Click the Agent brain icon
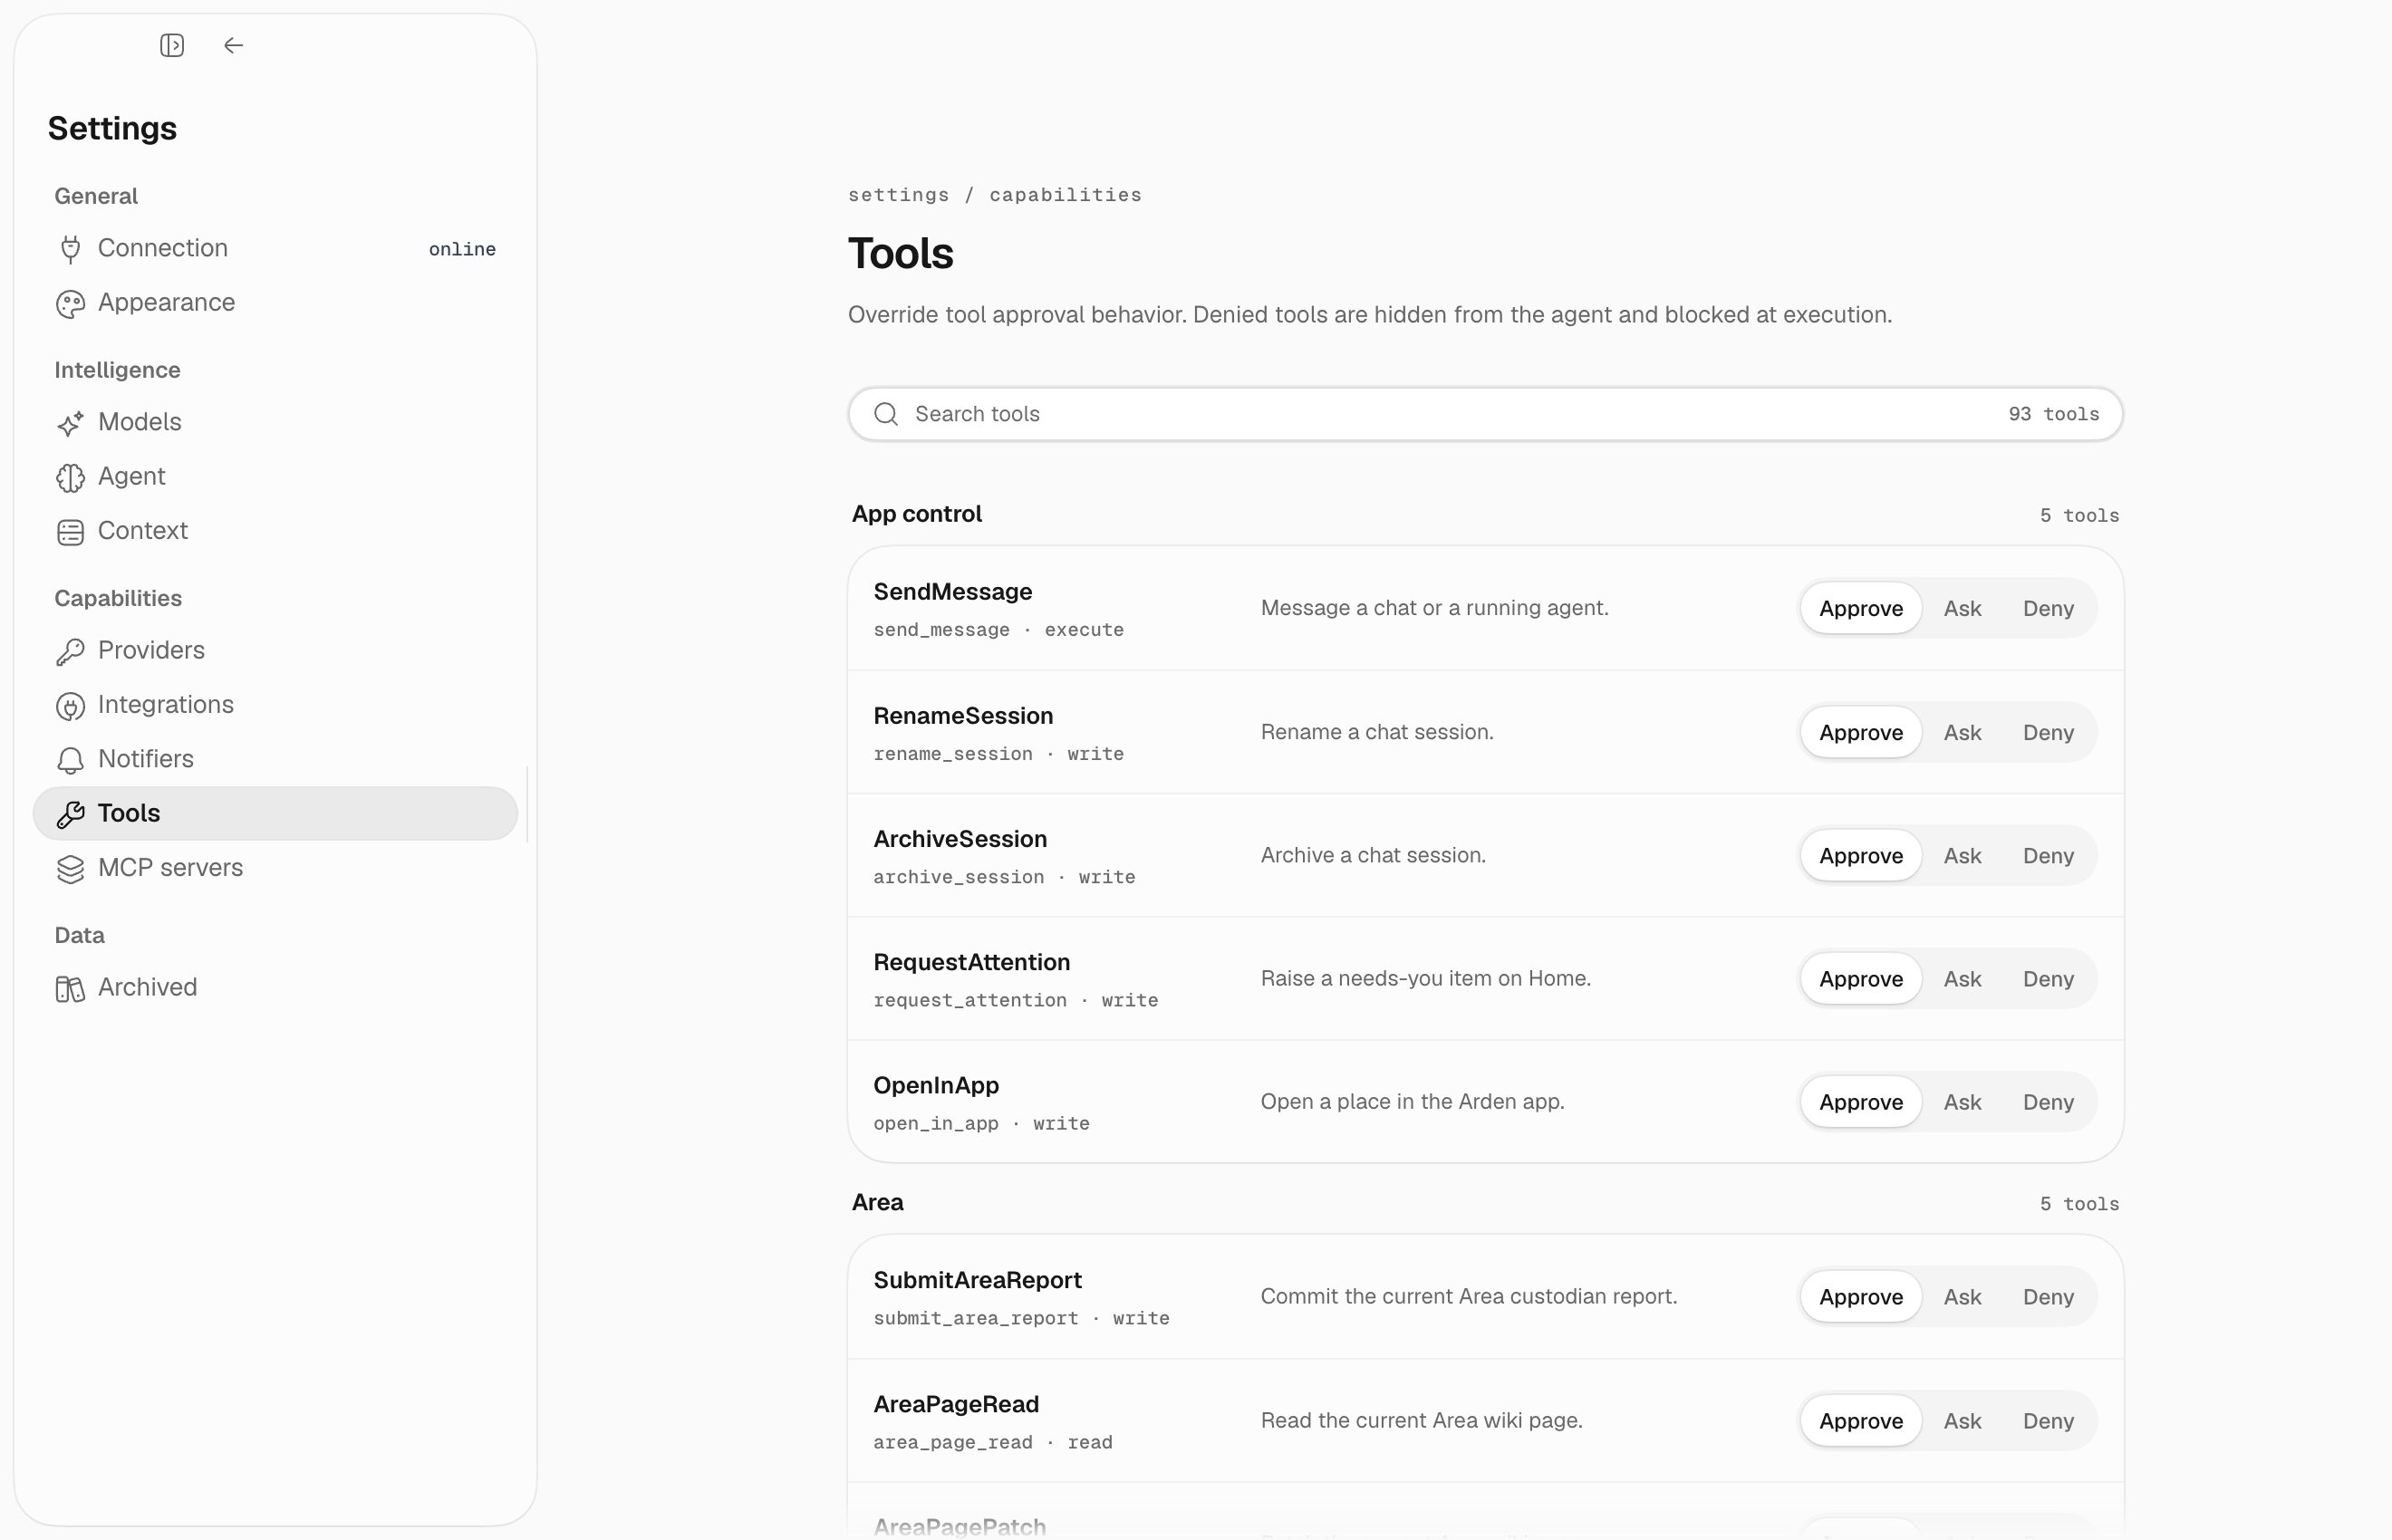The image size is (2392, 1540). click(70, 477)
